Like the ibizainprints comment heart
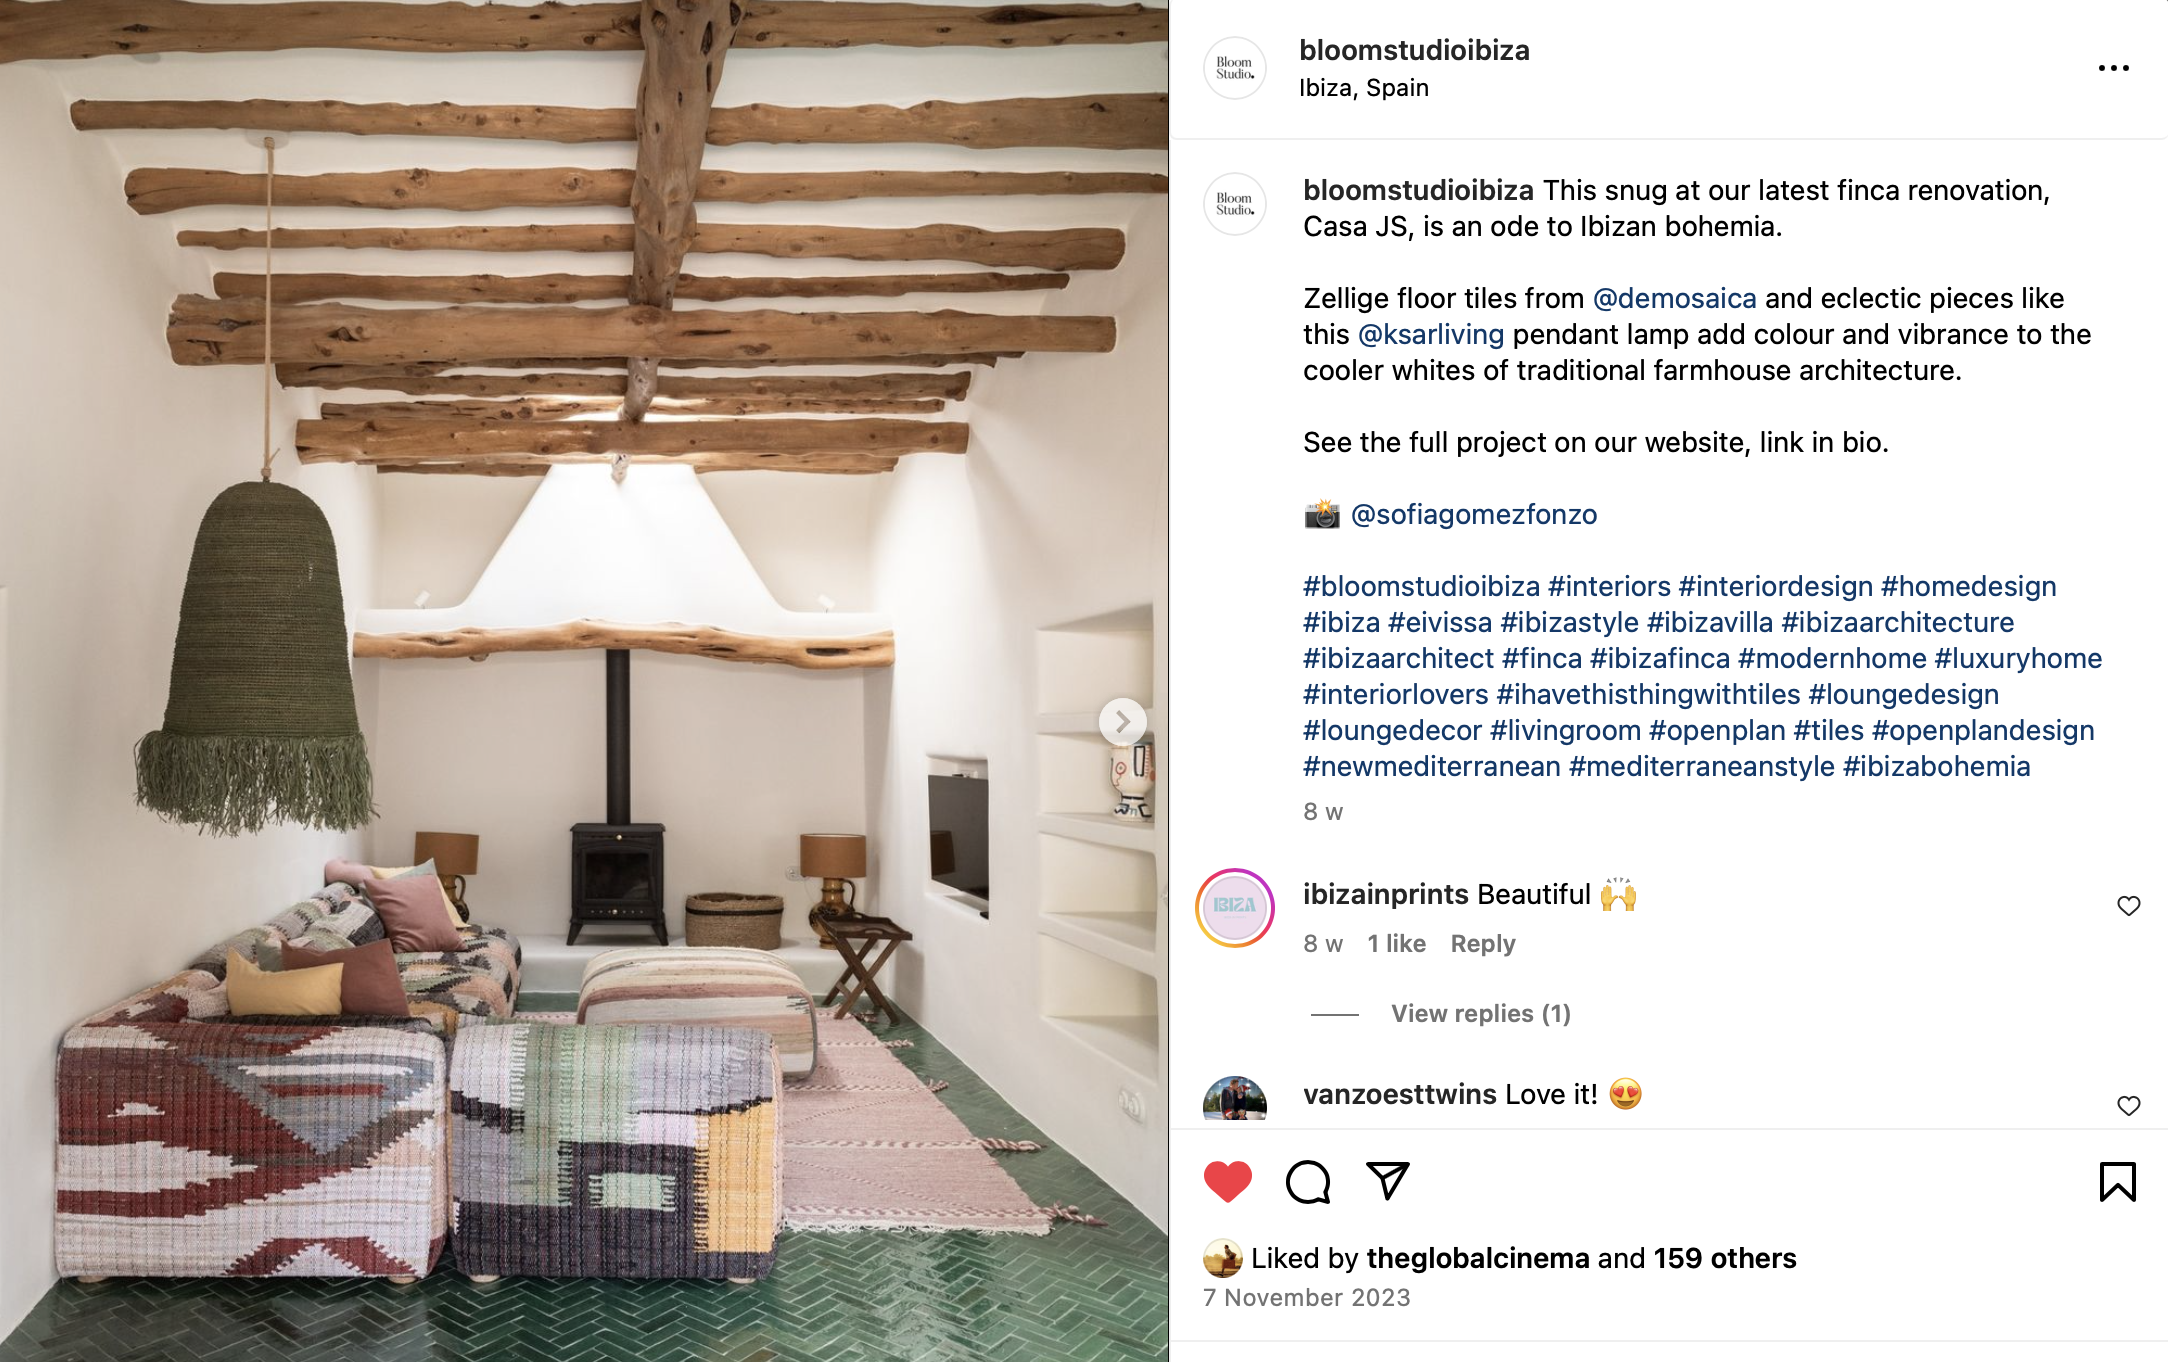 tap(2128, 906)
